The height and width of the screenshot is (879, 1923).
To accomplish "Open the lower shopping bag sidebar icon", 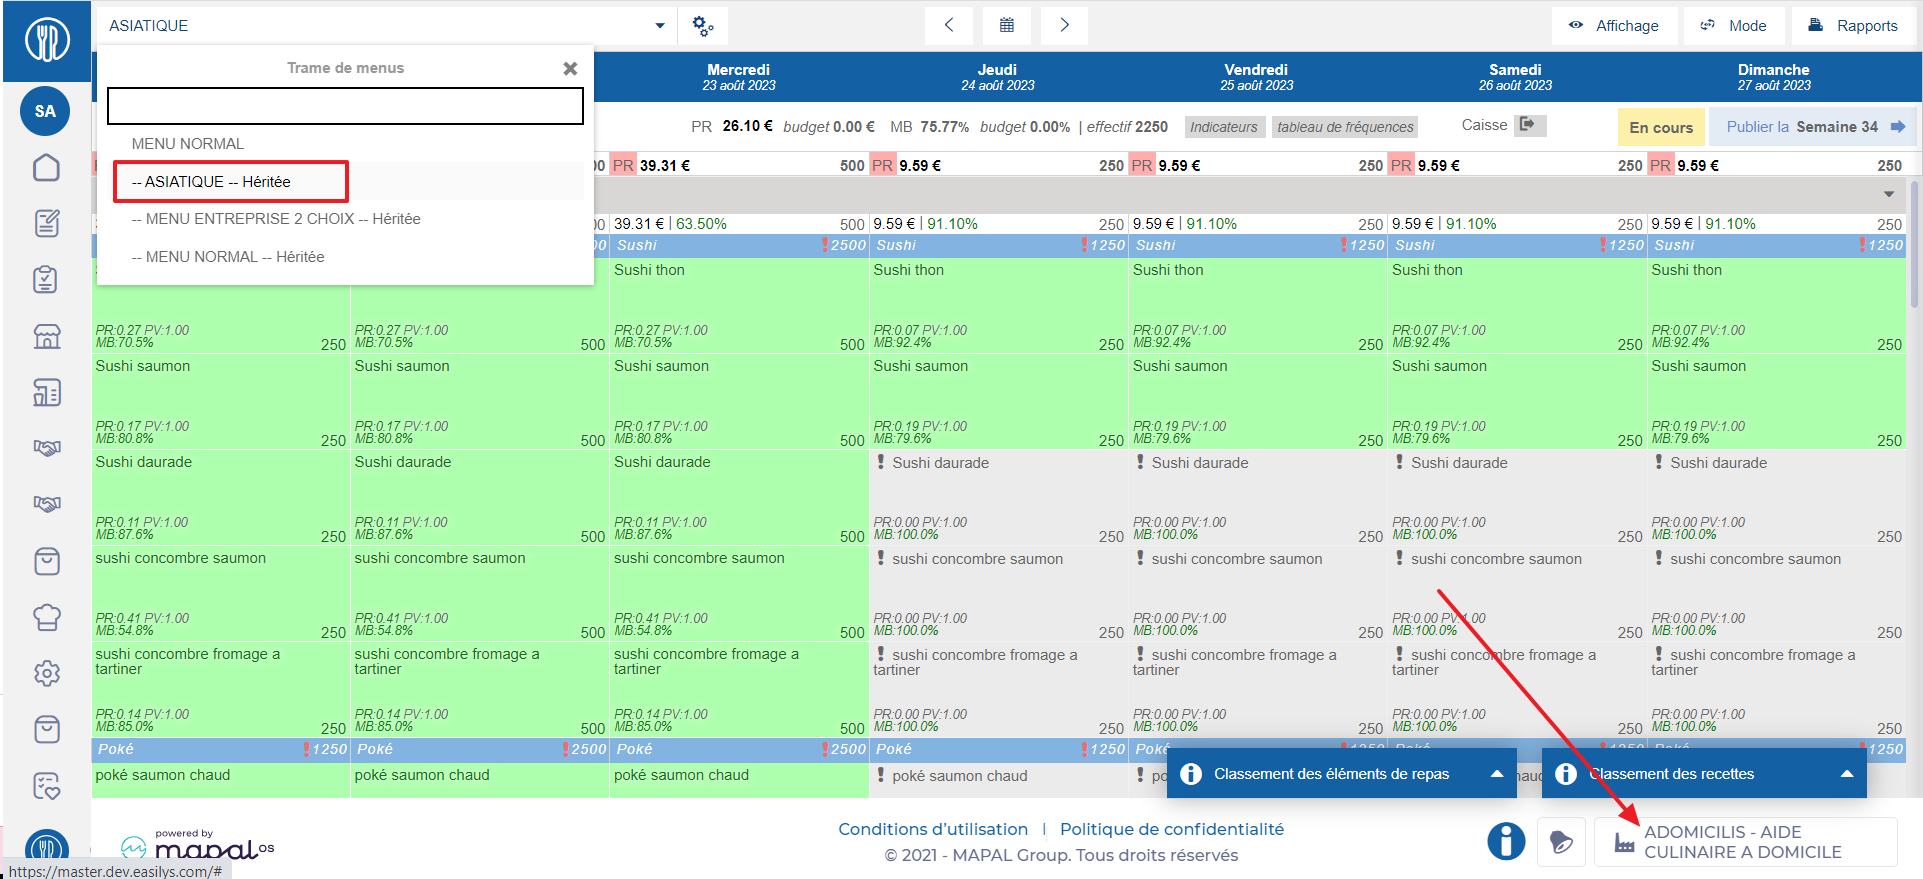I will 47,729.
